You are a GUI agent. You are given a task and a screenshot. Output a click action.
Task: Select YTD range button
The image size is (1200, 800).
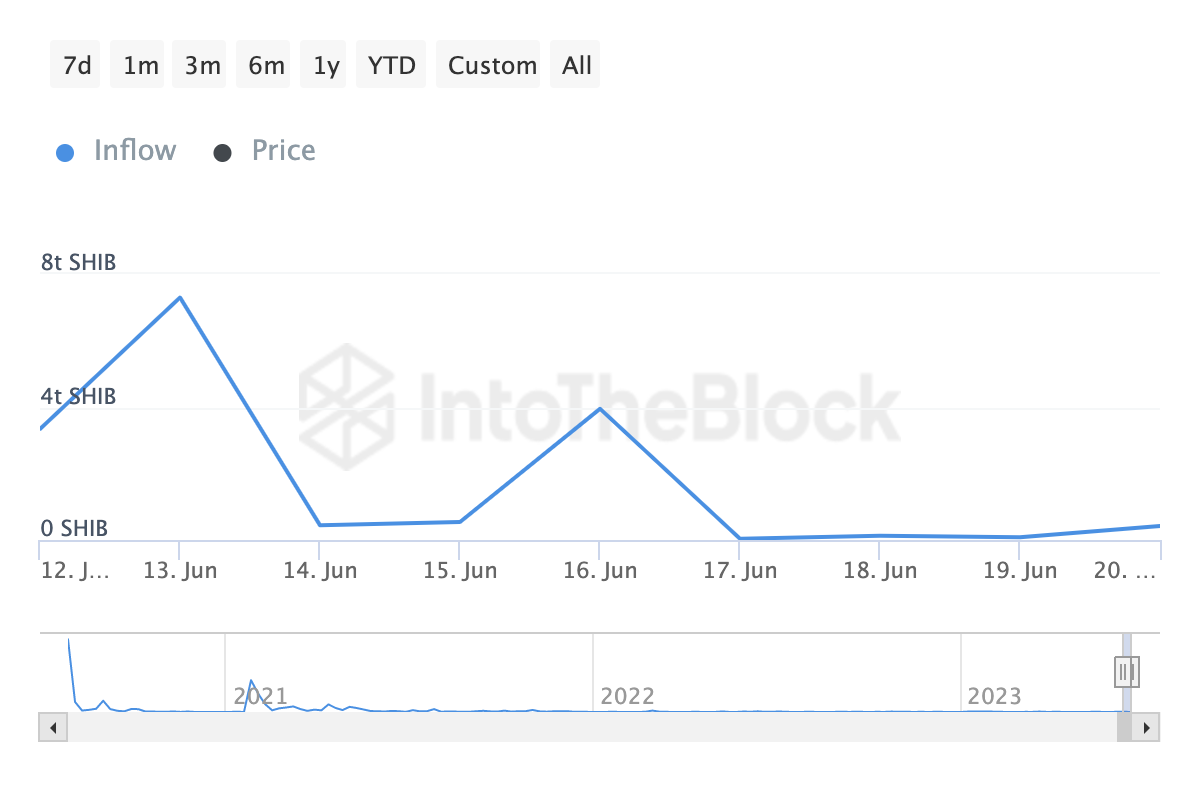pyautogui.click(x=391, y=66)
